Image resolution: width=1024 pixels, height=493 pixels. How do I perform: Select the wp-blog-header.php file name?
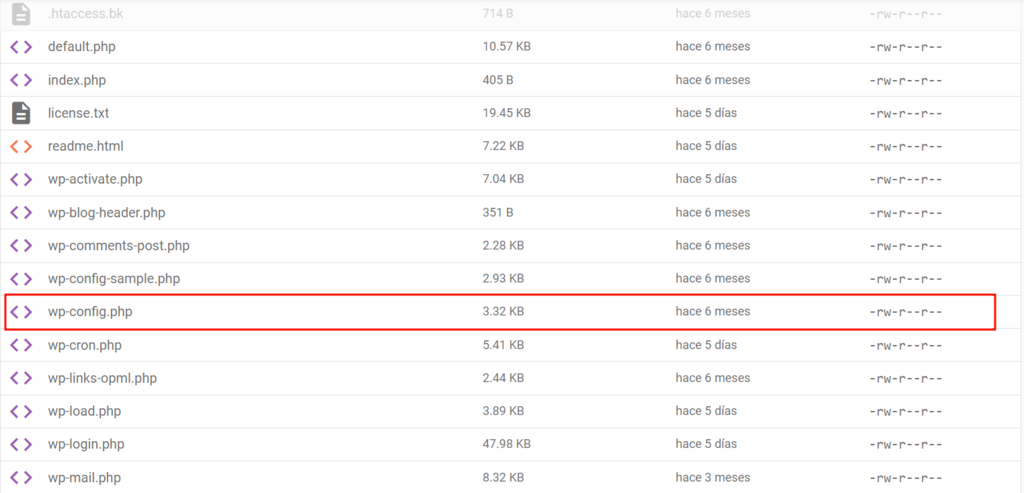[107, 212]
